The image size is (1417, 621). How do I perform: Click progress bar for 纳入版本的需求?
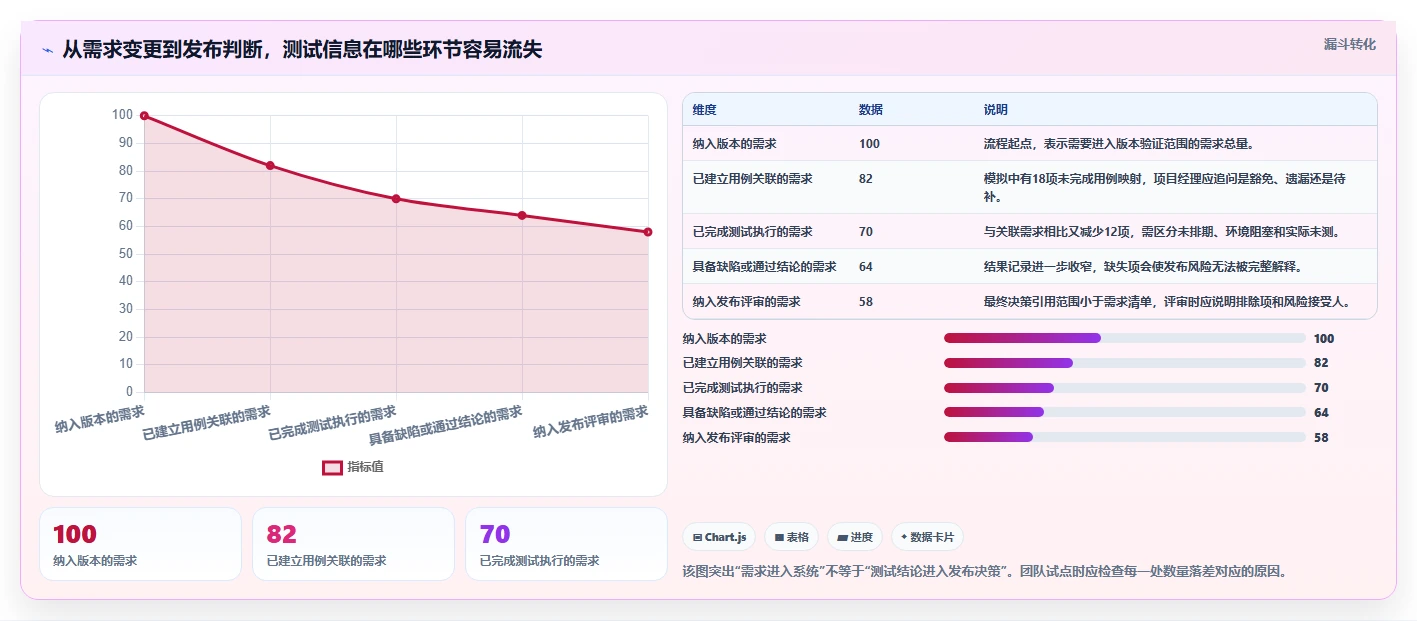(1125, 338)
